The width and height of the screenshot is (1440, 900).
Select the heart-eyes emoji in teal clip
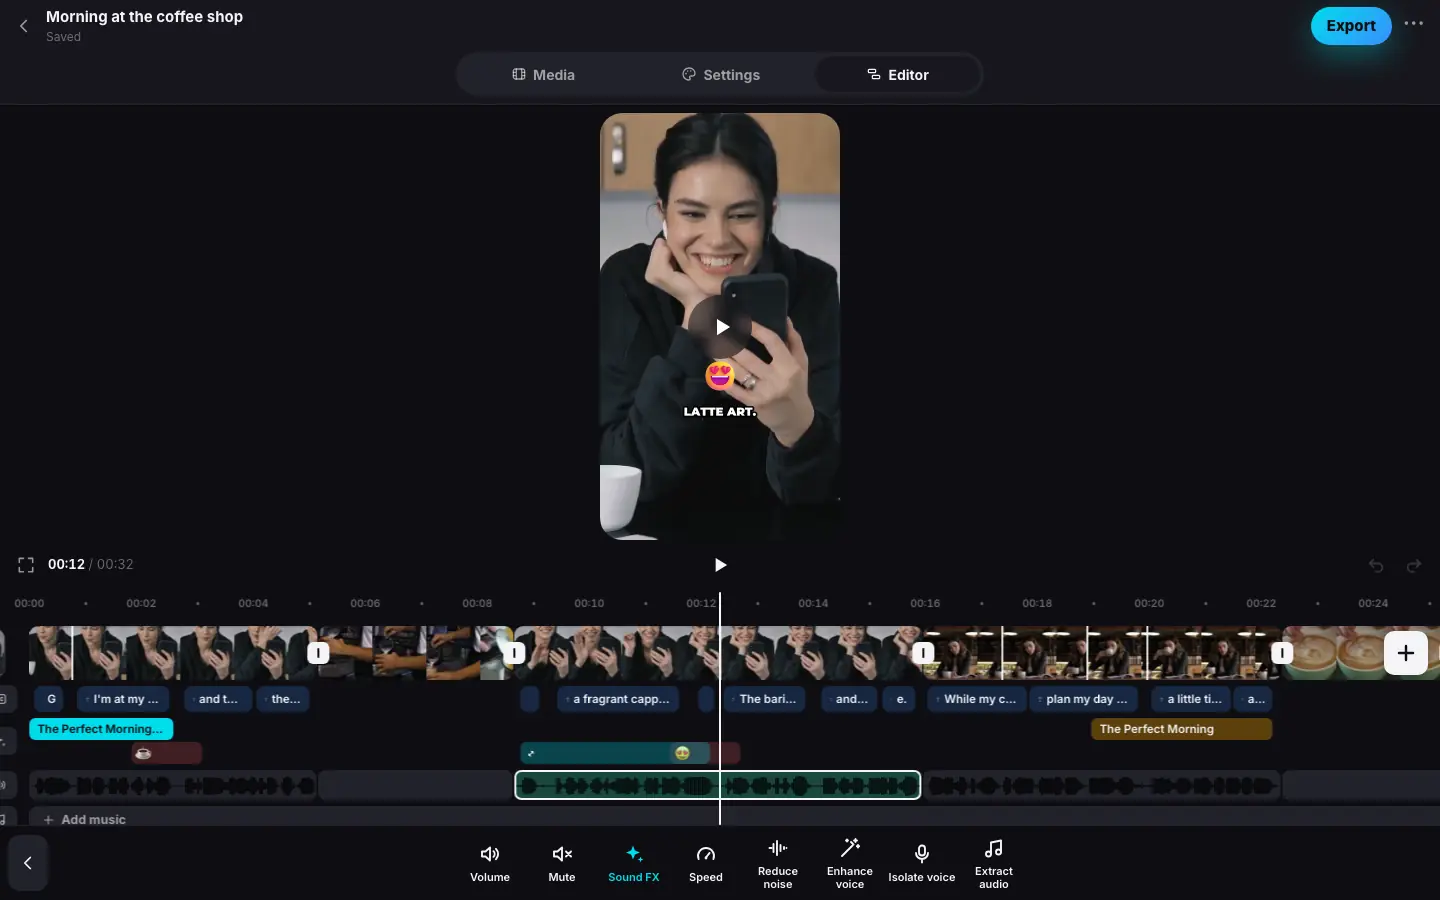coord(682,753)
